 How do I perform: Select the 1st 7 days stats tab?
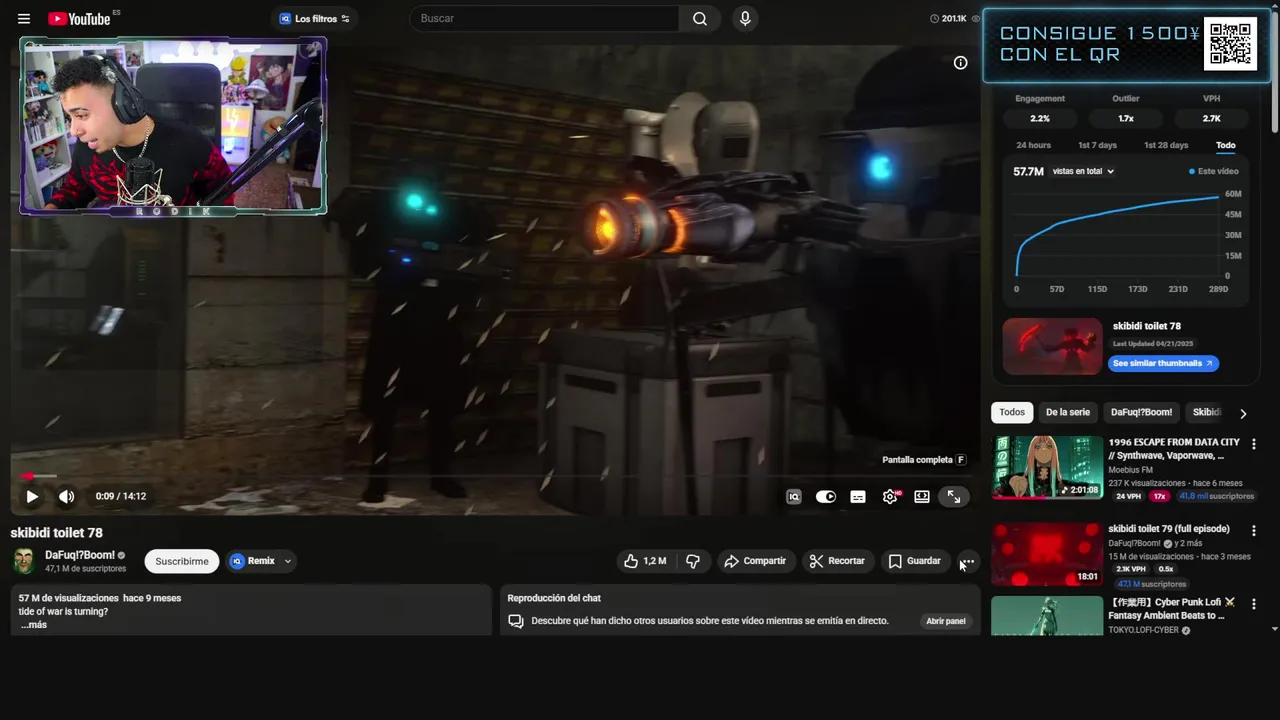point(1097,145)
